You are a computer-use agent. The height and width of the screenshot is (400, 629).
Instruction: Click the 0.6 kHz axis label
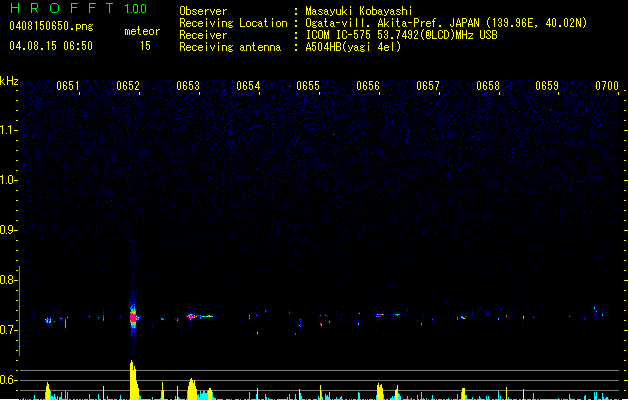[x=8, y=380]
